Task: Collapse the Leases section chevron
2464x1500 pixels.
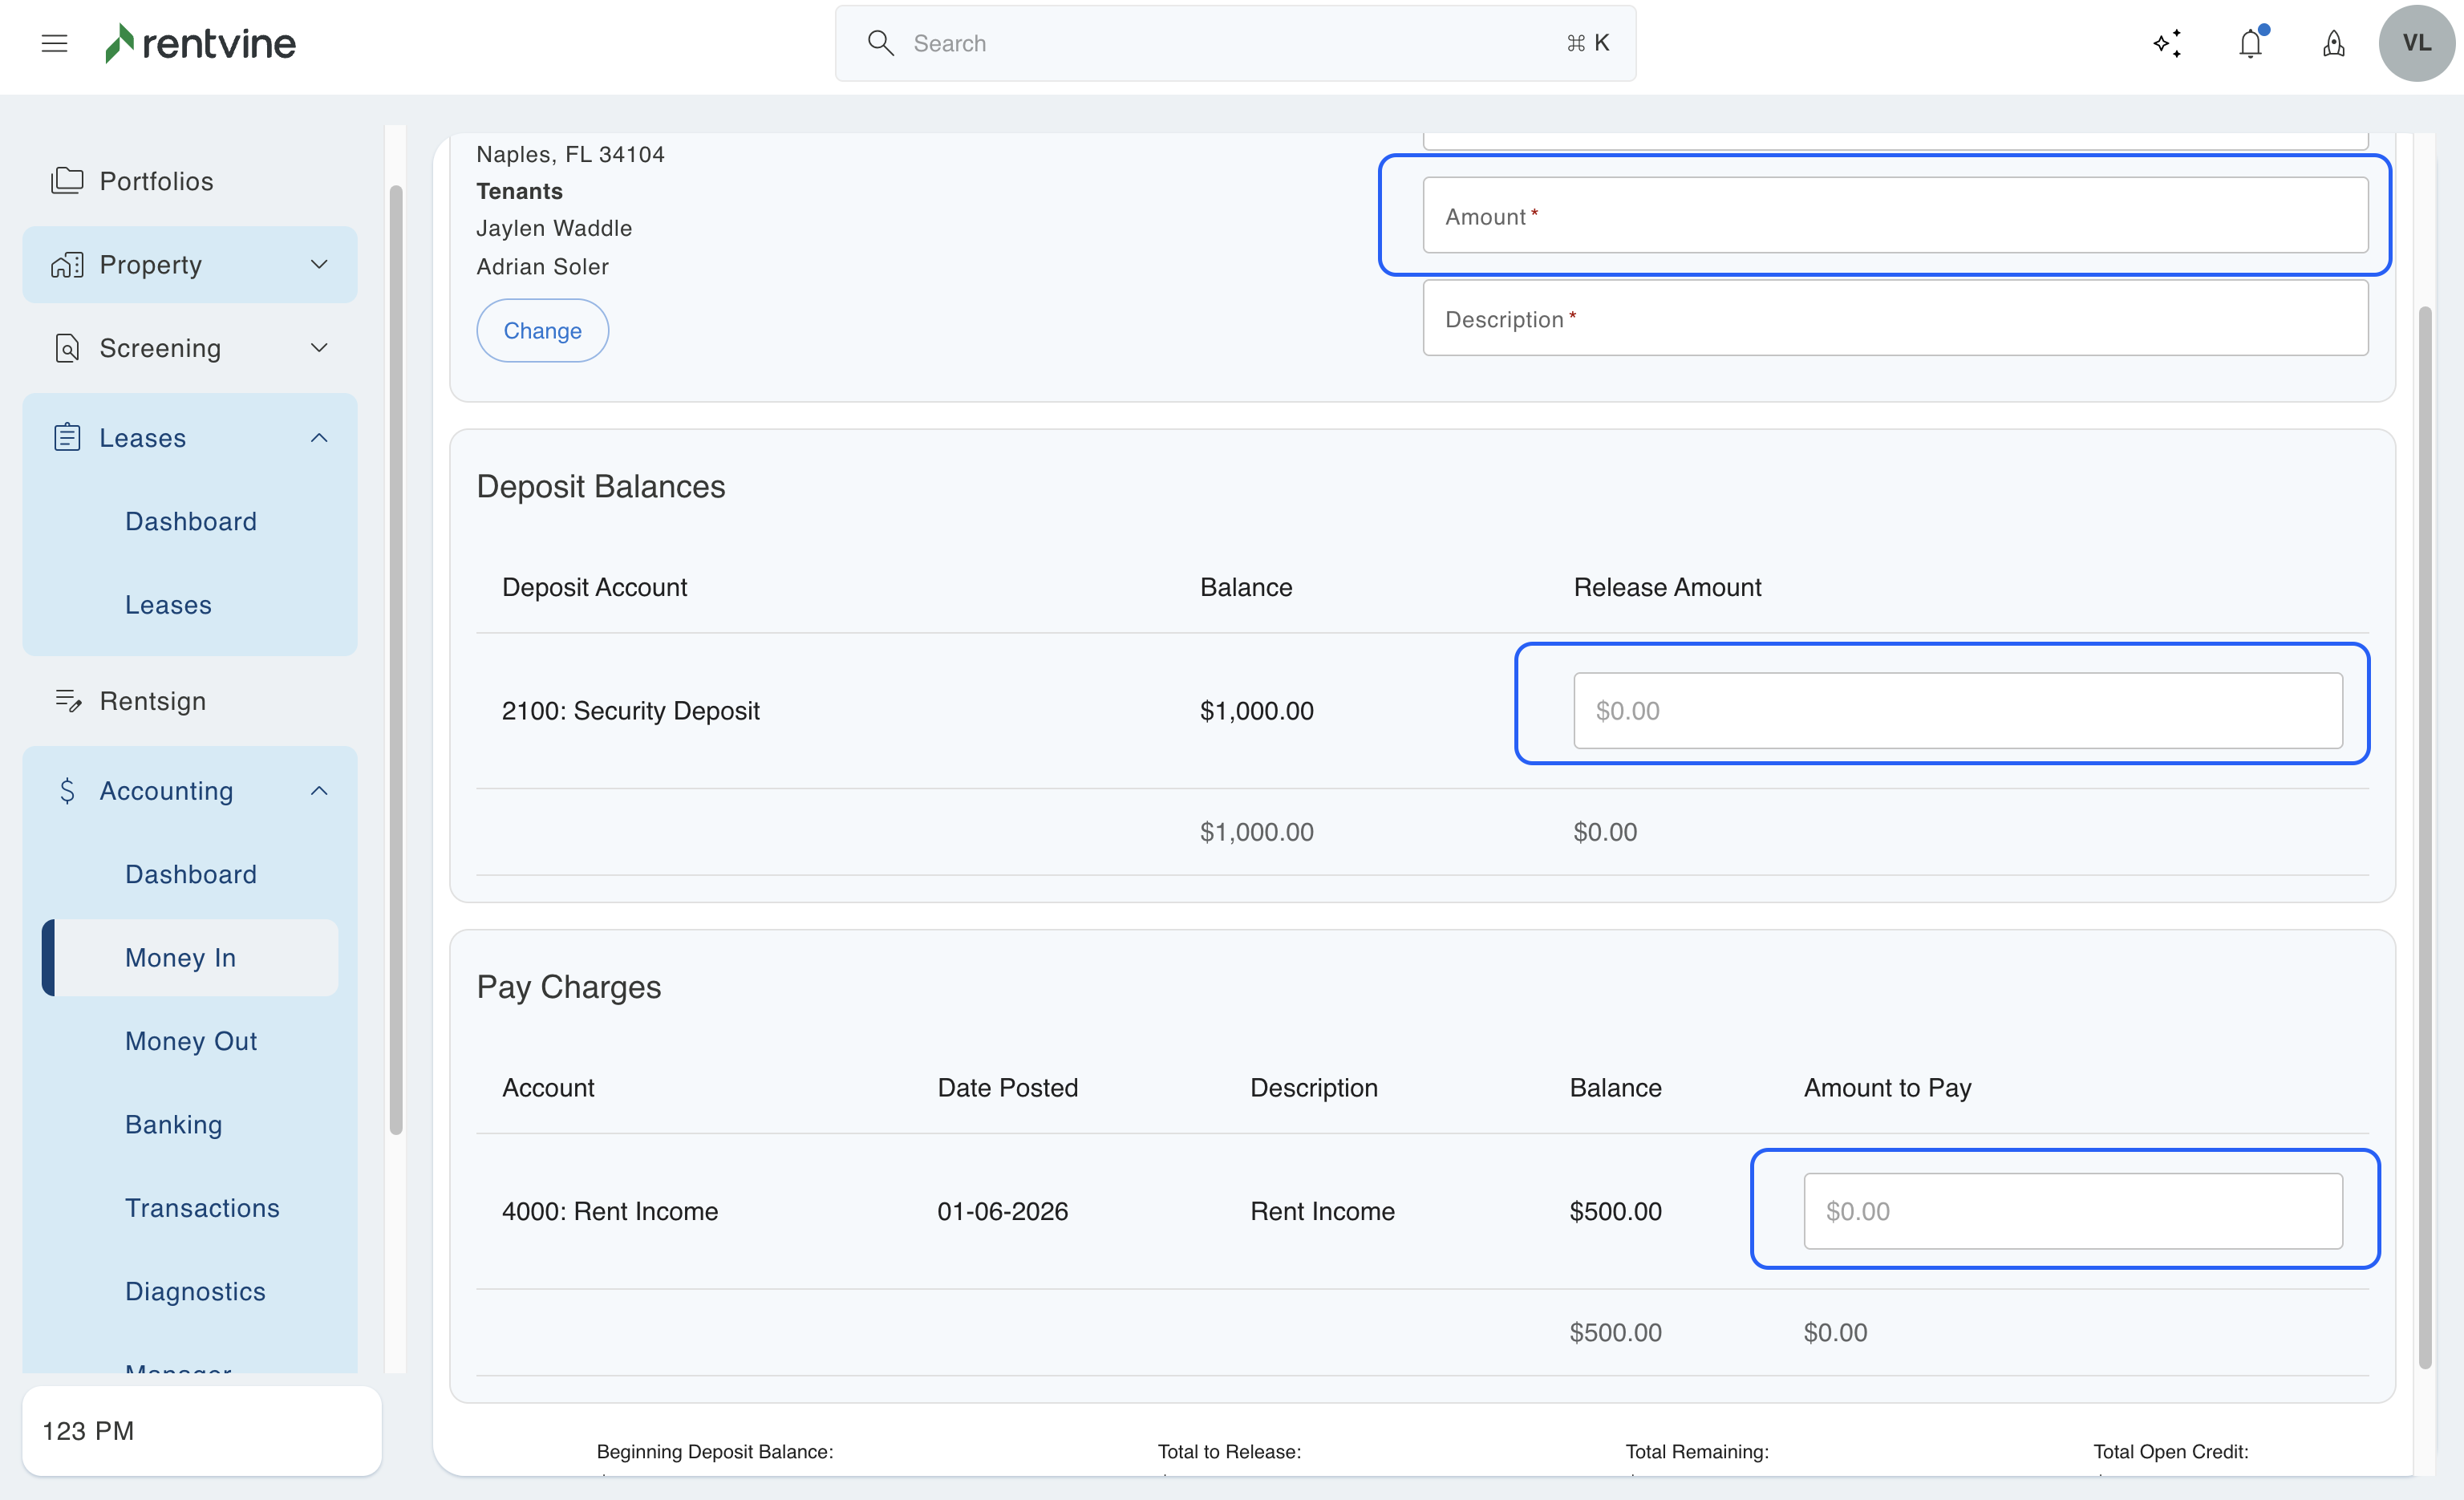Action: point(319,438)
